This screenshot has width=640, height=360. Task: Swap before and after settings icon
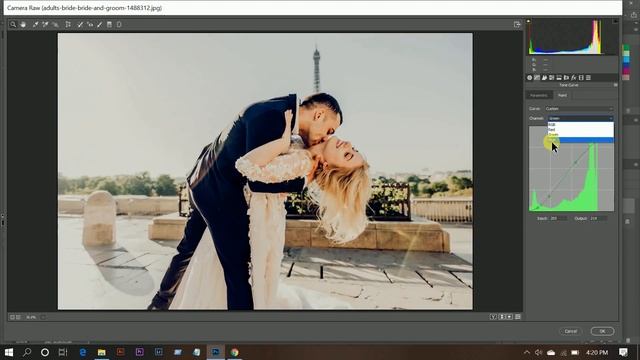point(502,317)
